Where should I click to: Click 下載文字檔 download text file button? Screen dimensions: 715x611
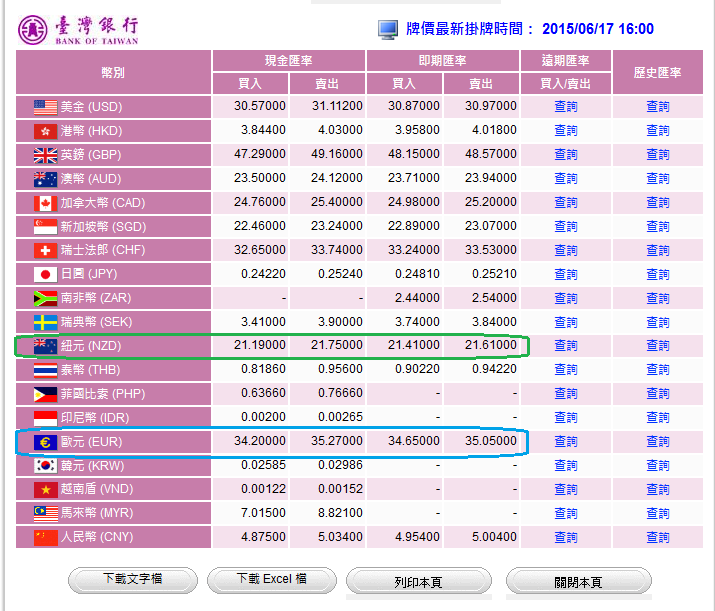point(133,580)
